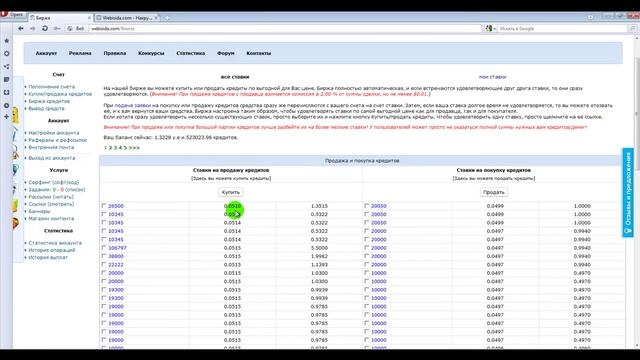The width and height of the screenshot is (640, 360).
Task: Open Рефералы и рефссылки link
Action: [x=58, y=140]
